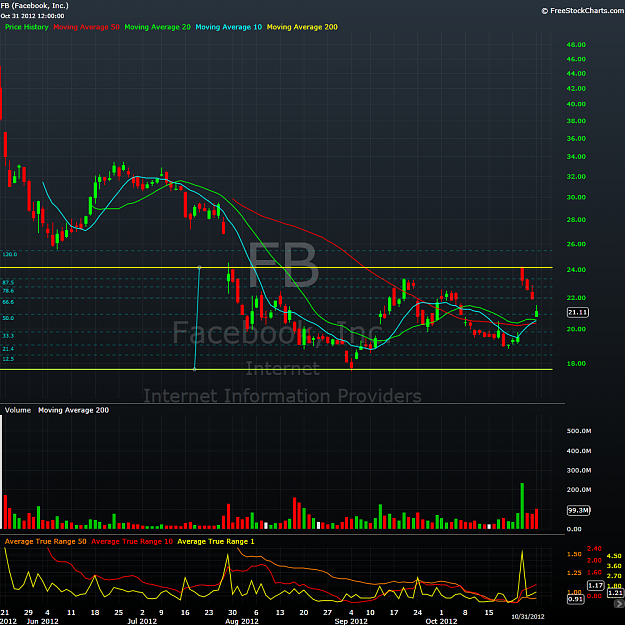Click the yellow 'Moving Average 200' price legend label
The width and height of the screenshot is (625, 625).
point(302,27)
